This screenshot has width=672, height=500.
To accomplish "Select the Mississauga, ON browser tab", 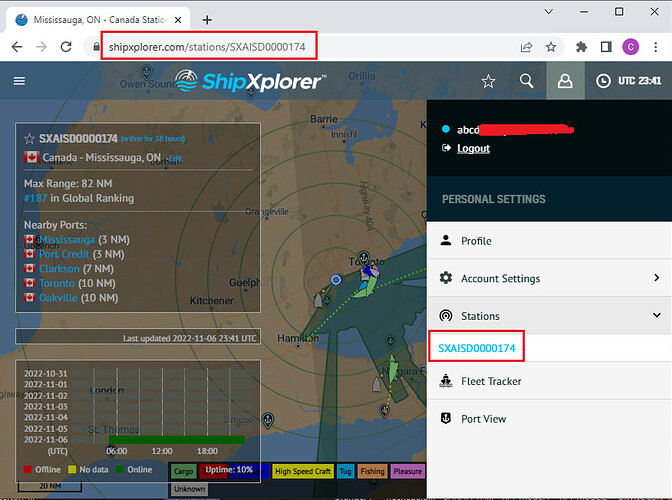I will click(99, 20).
